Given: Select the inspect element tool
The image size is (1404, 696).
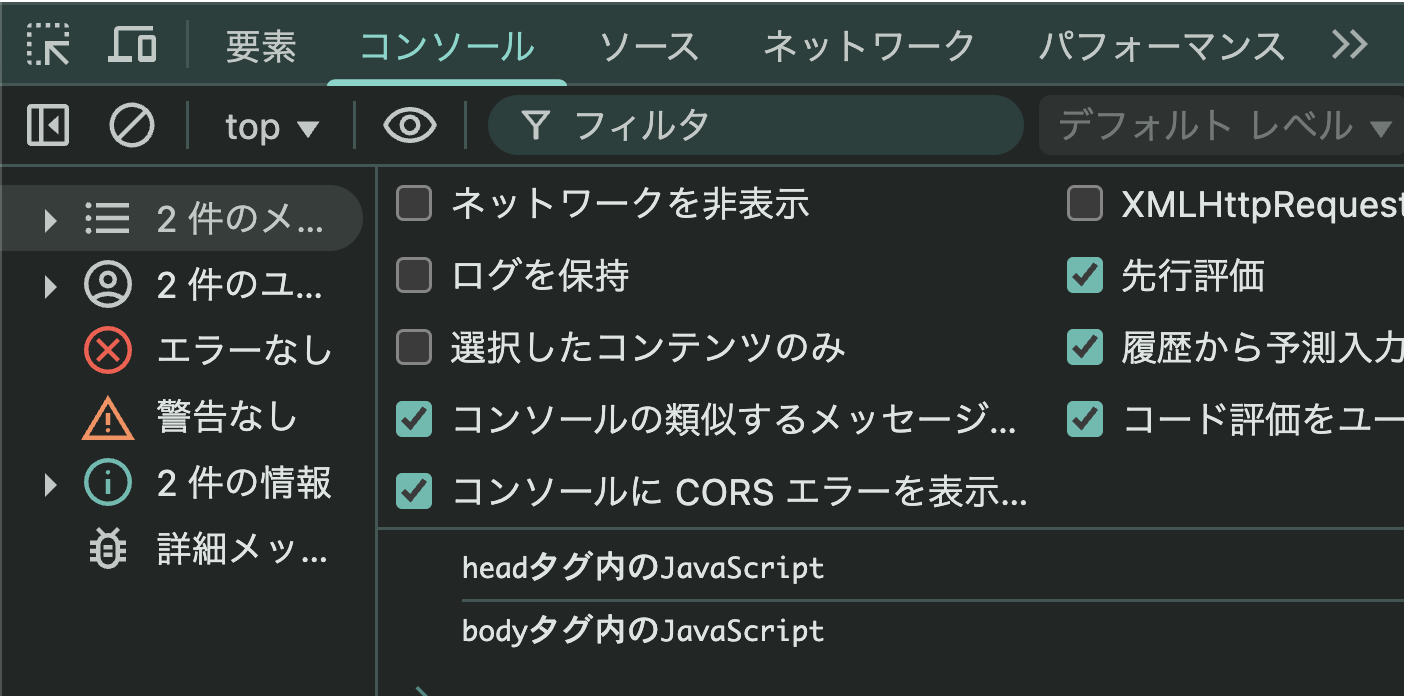Looking at the screenshot, I should [x=46, y=44].
